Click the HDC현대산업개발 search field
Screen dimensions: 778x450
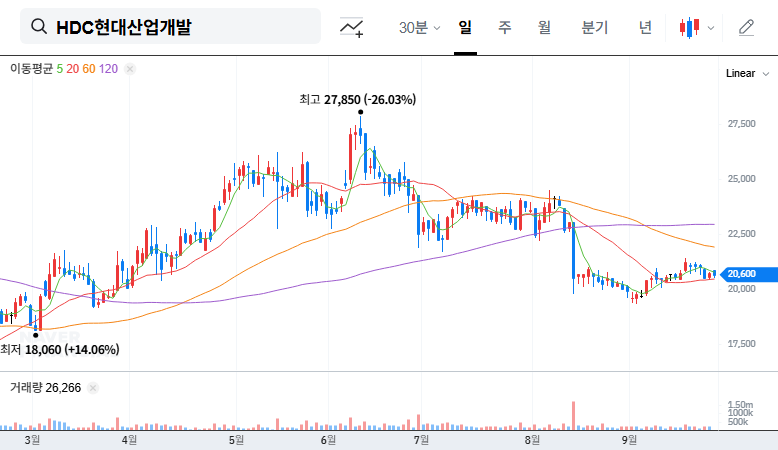[x=170, y=26]
